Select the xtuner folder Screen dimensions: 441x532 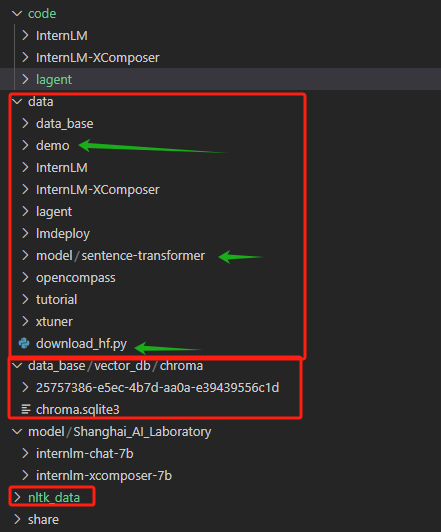pos(54,322)
